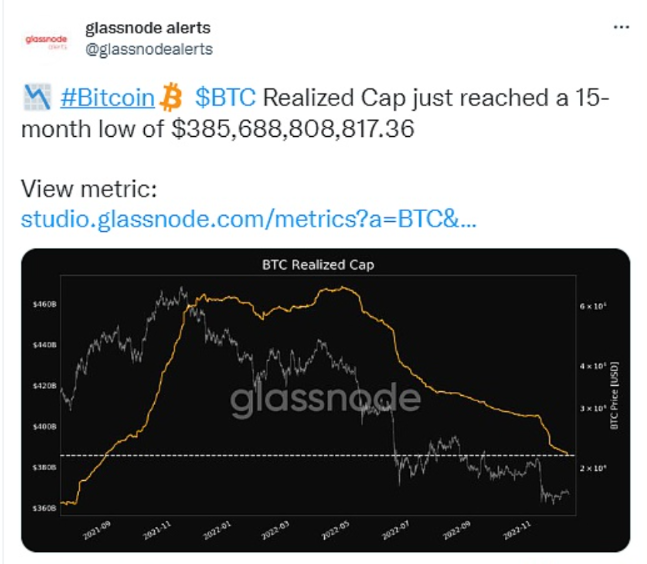The image size is (647, 564).
Task: Click the glassnode watermark in the chart
Action: tap(325, 400)
